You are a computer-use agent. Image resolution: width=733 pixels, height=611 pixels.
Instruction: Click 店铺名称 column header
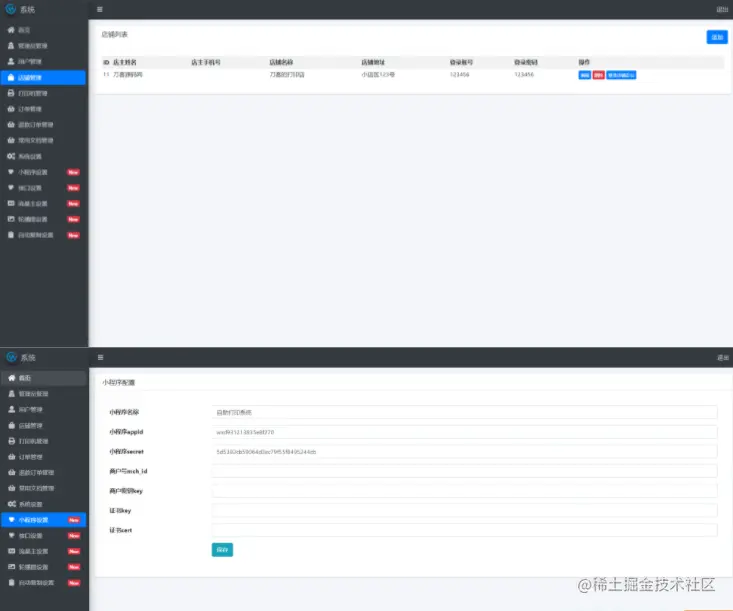click(x=281, y=62)
